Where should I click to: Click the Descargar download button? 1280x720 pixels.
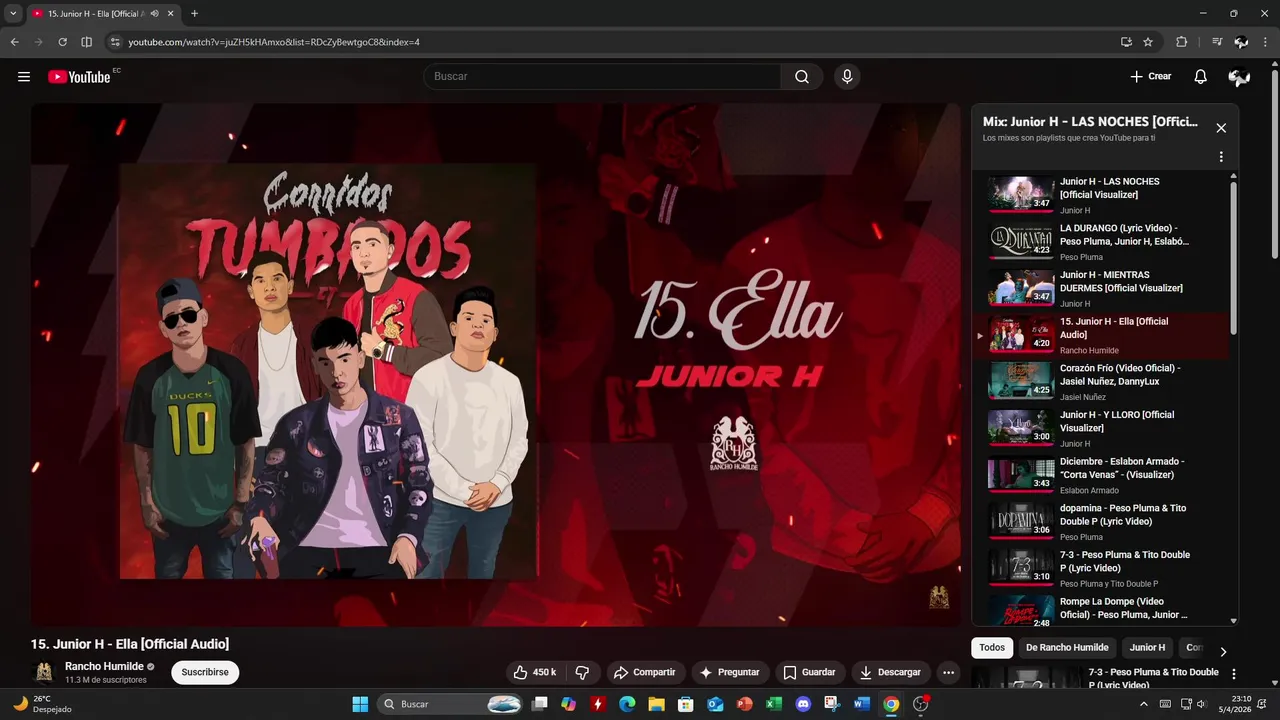click(890, 672)
